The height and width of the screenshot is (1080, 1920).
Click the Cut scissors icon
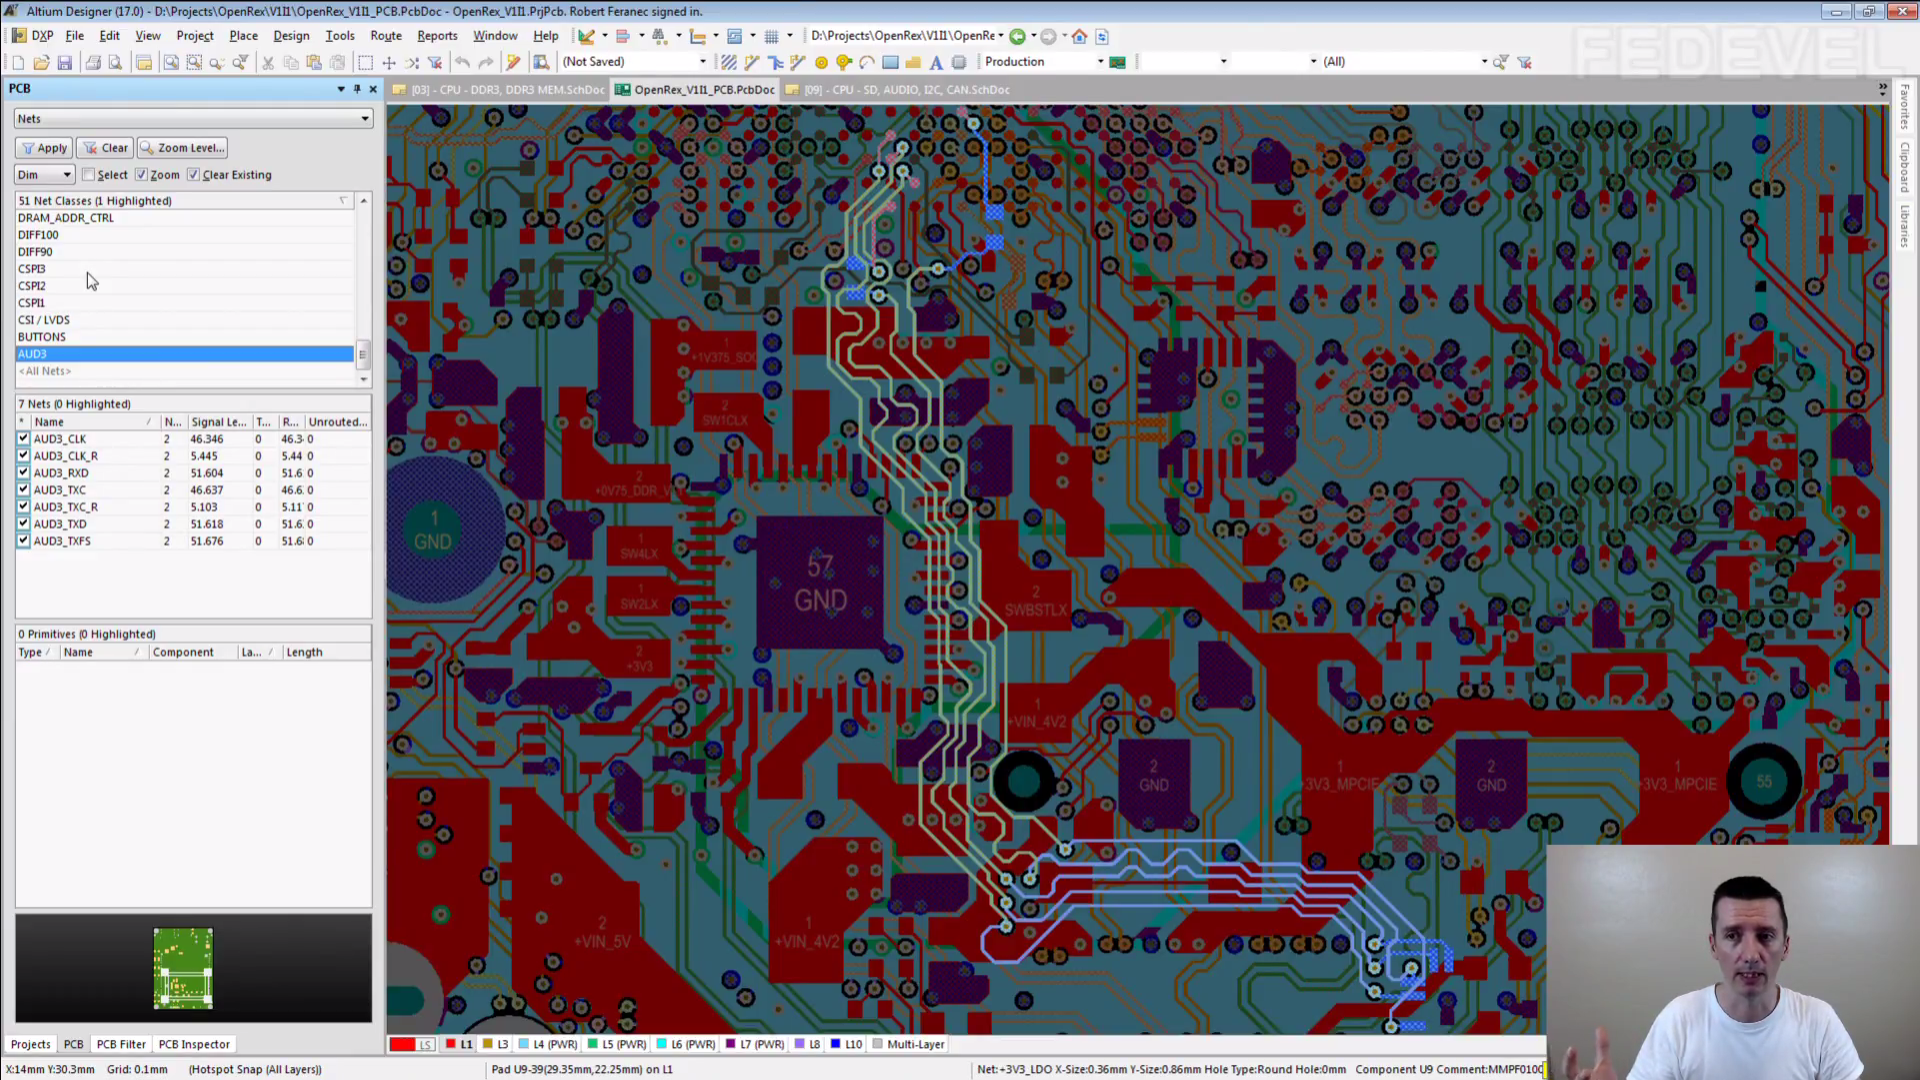(x=267, y=63)
